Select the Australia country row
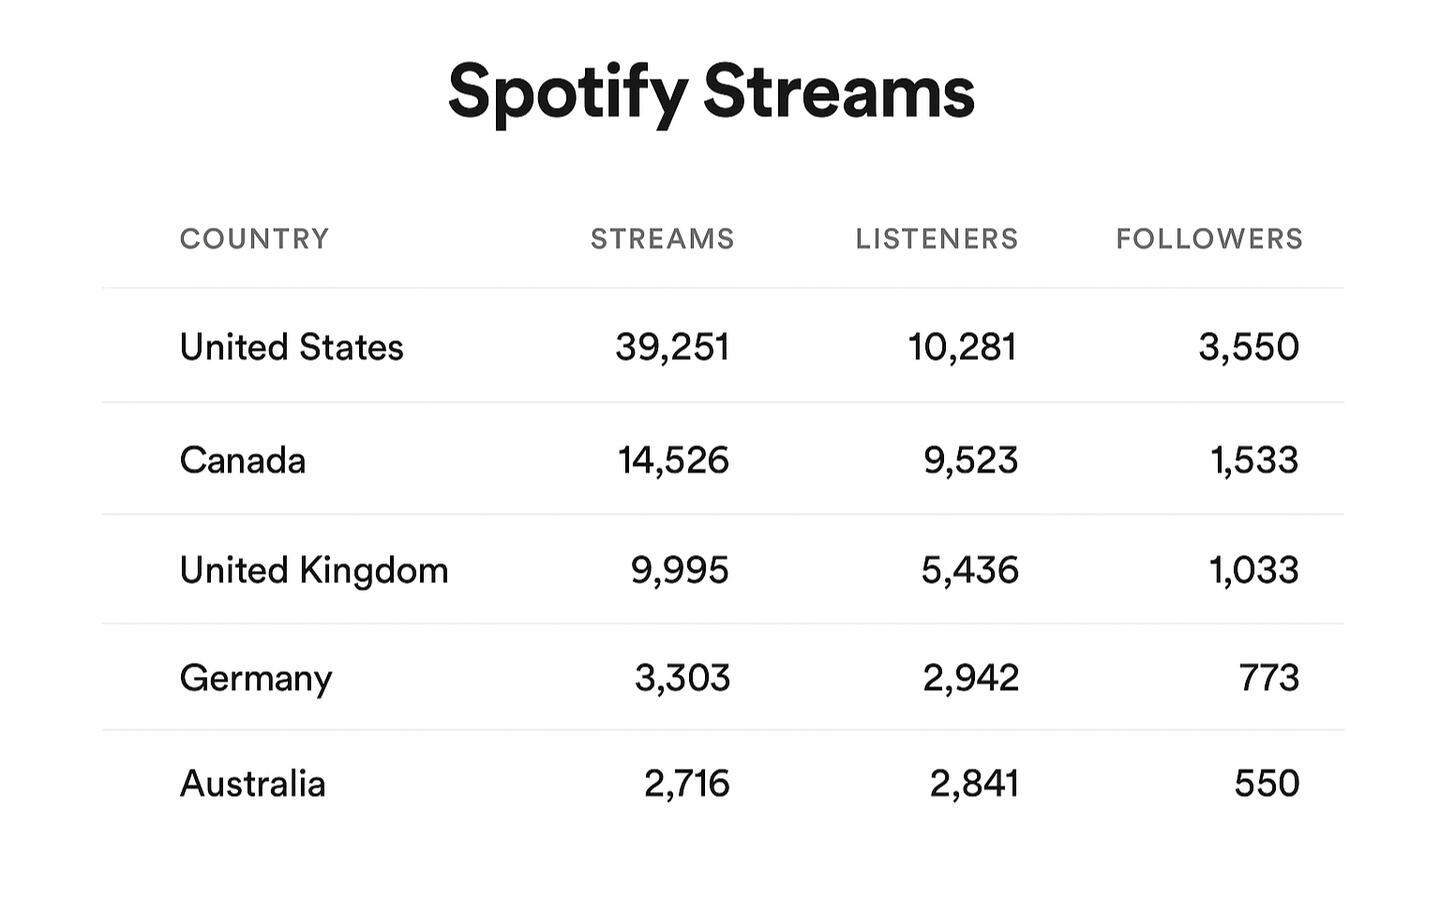Screen dimensions: 1440x900 click(x=253, y=783)
